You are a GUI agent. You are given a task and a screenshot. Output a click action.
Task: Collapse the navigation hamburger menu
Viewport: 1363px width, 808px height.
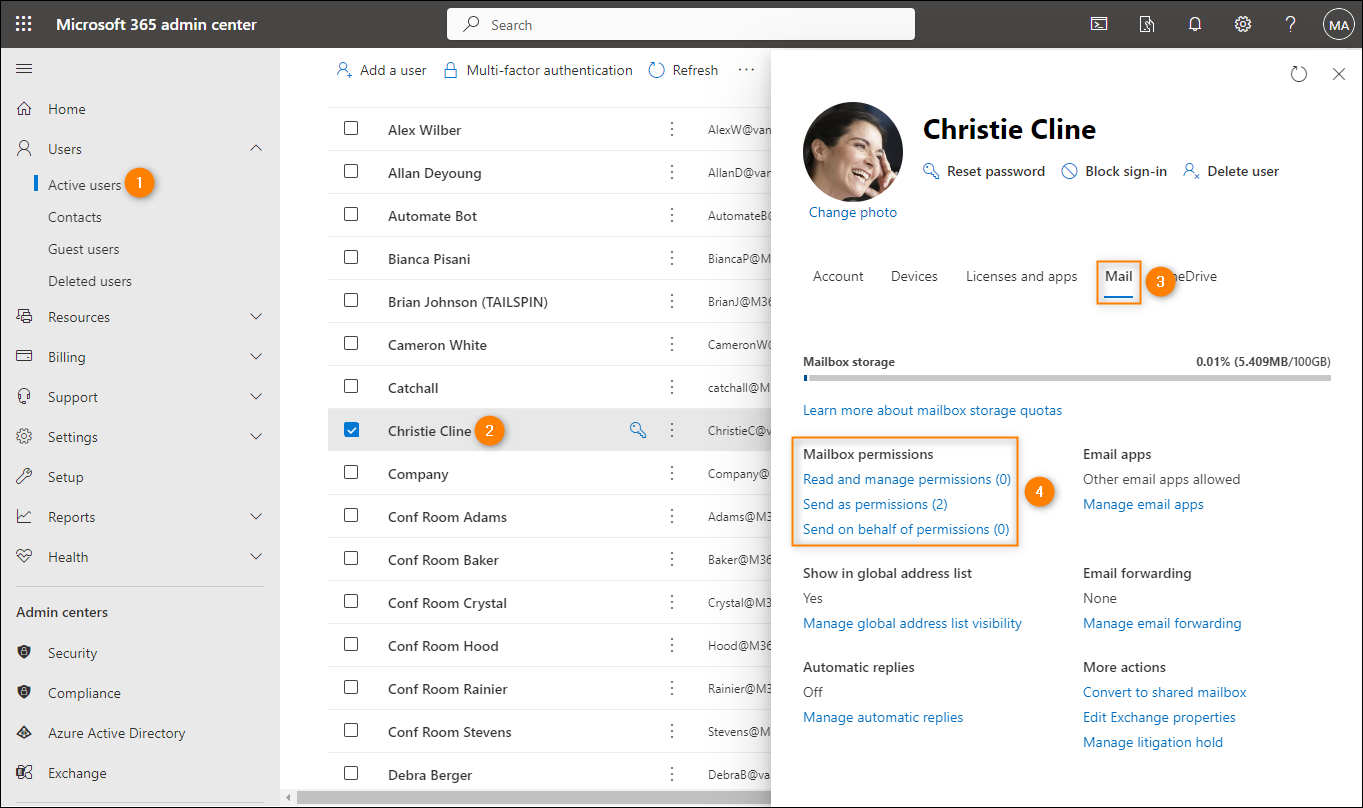click(x=24, y=68)
